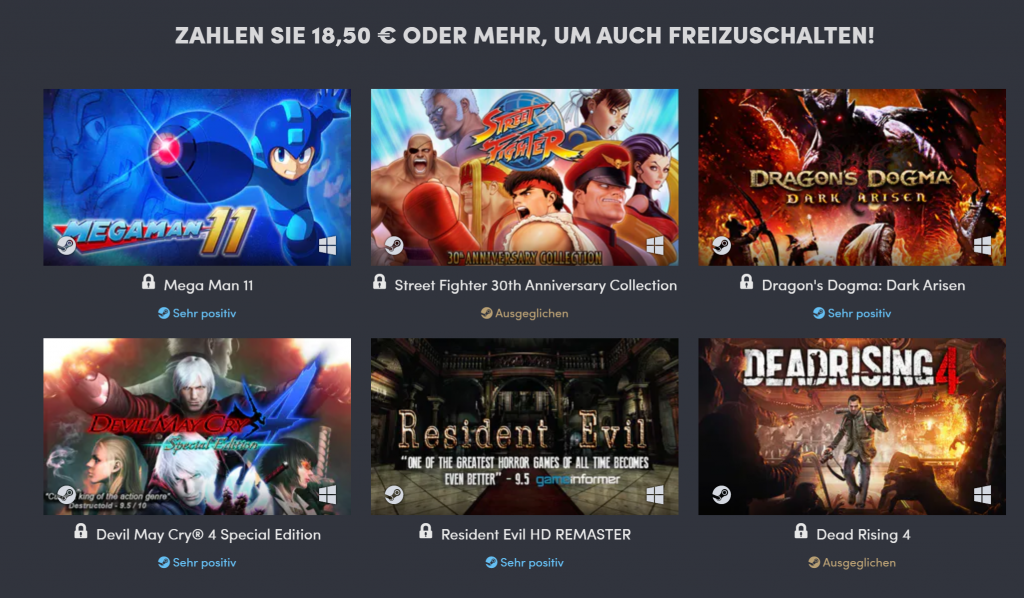
Task: Click the Steam icon on Resident Evil image
Action: [394, 495]
